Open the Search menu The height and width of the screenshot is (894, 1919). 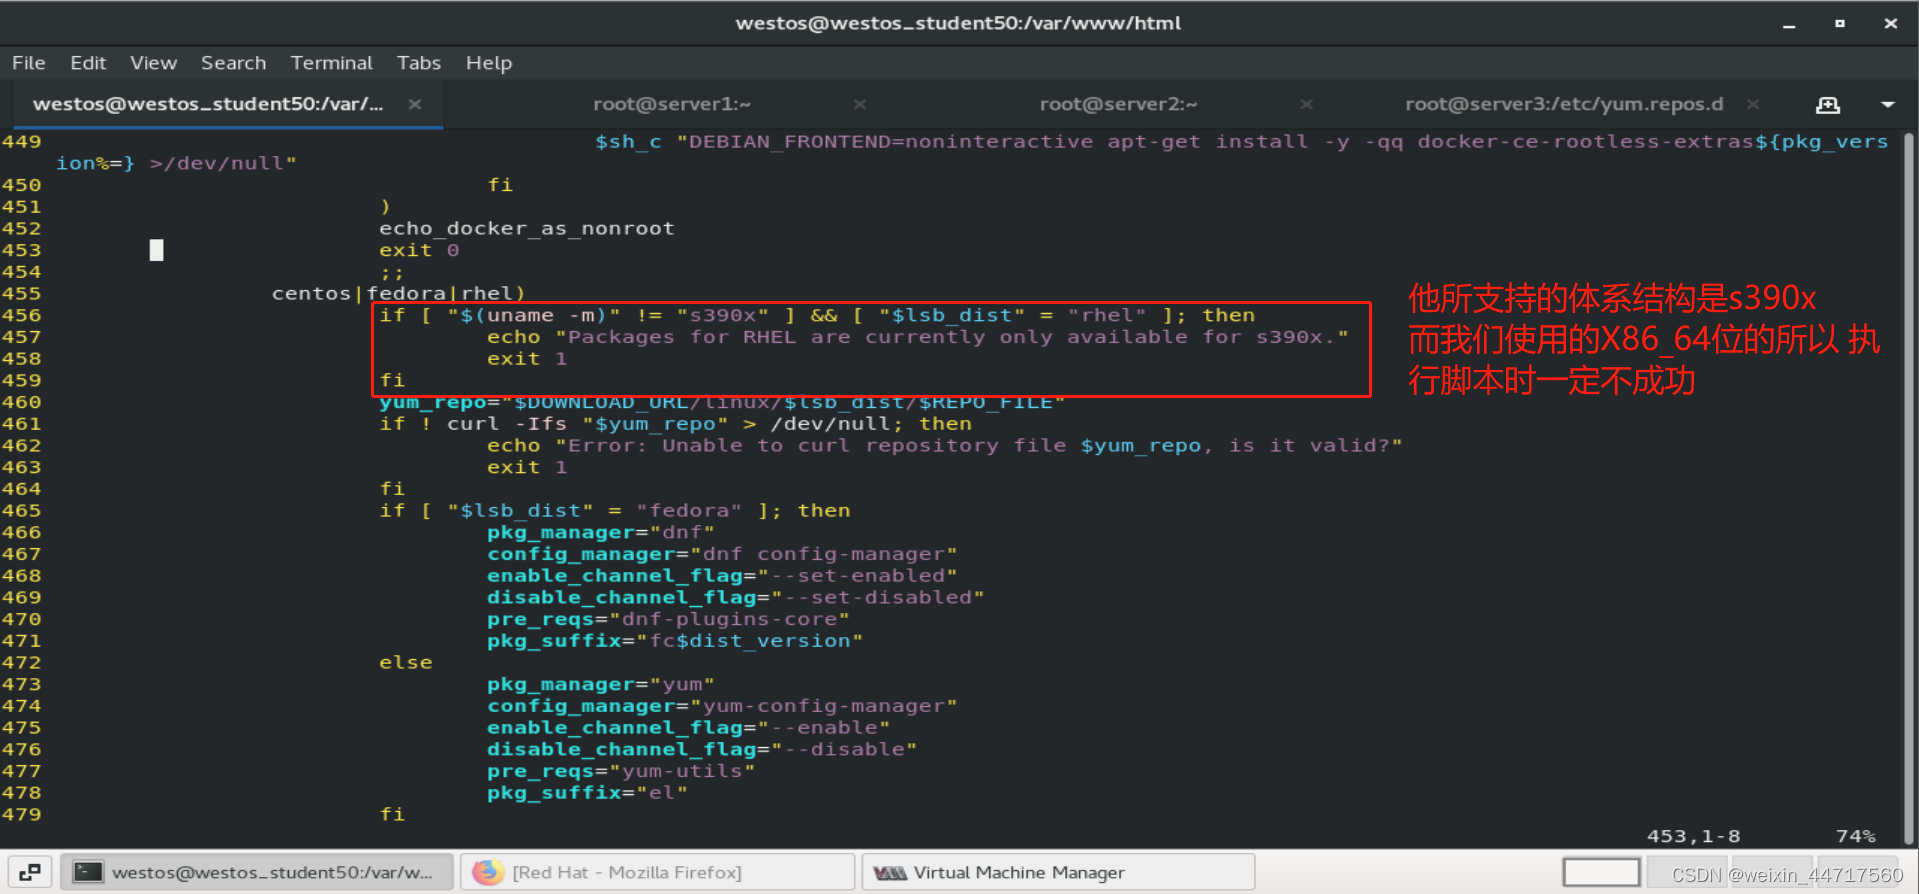pyautogui.click(x=233, y=63)
